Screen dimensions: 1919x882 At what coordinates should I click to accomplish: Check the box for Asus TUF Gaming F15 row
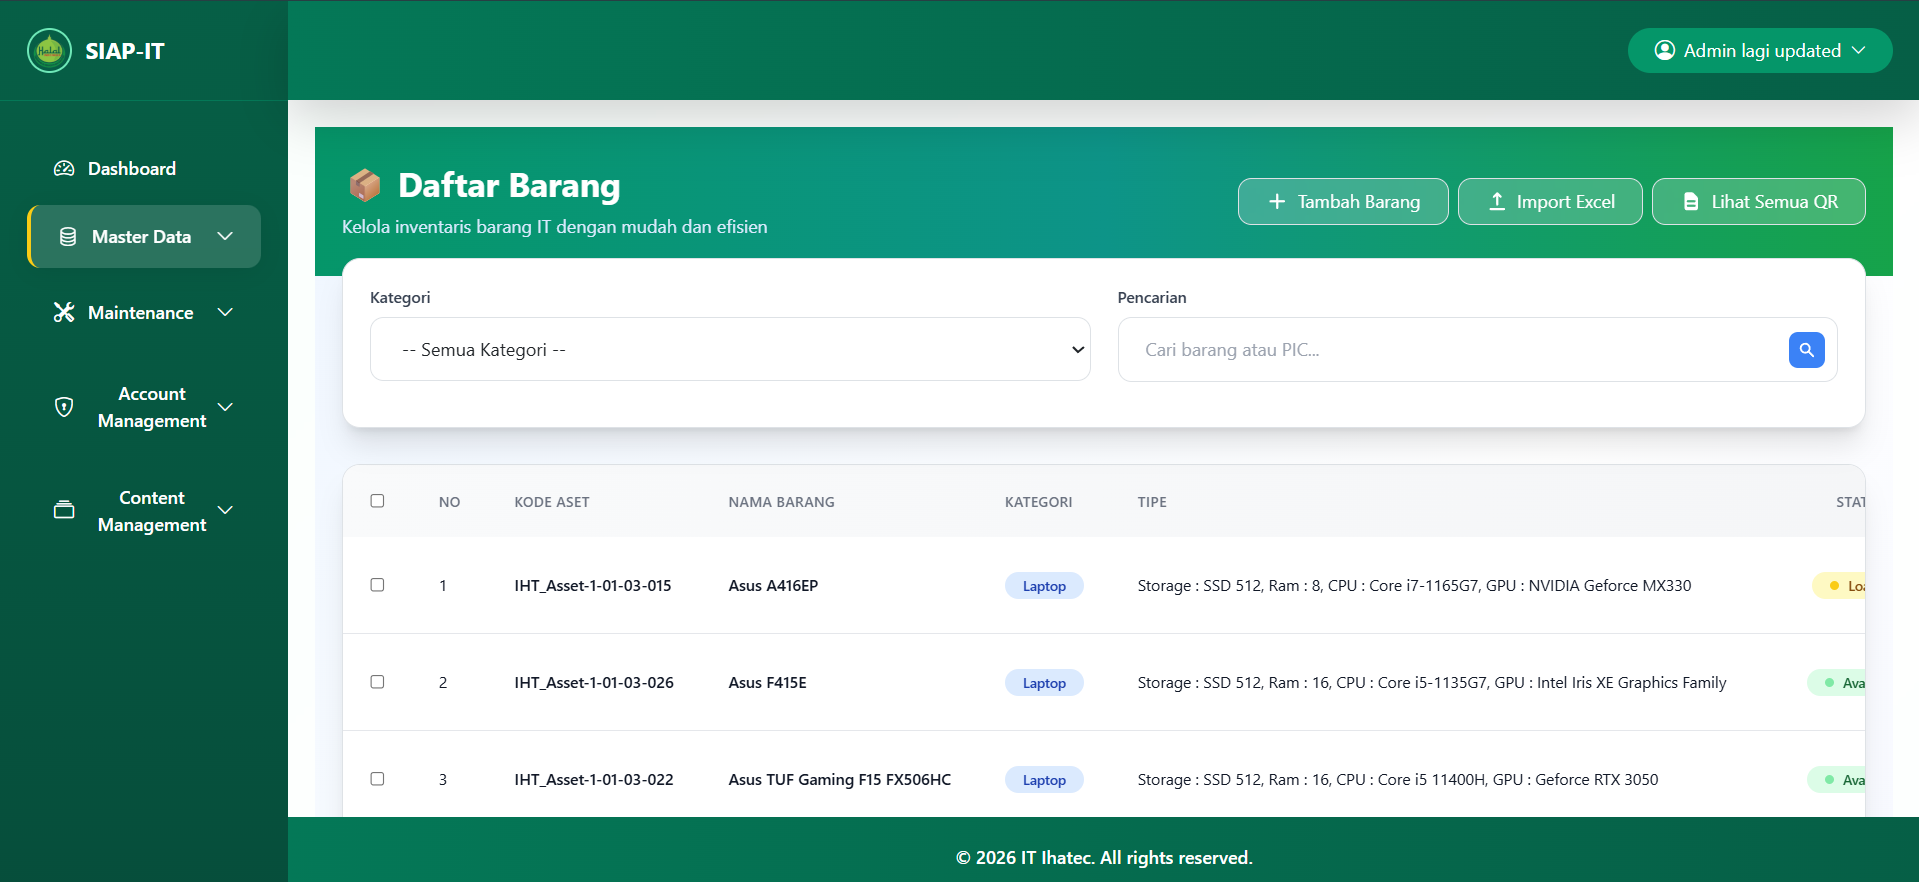(x=377, y=779)
